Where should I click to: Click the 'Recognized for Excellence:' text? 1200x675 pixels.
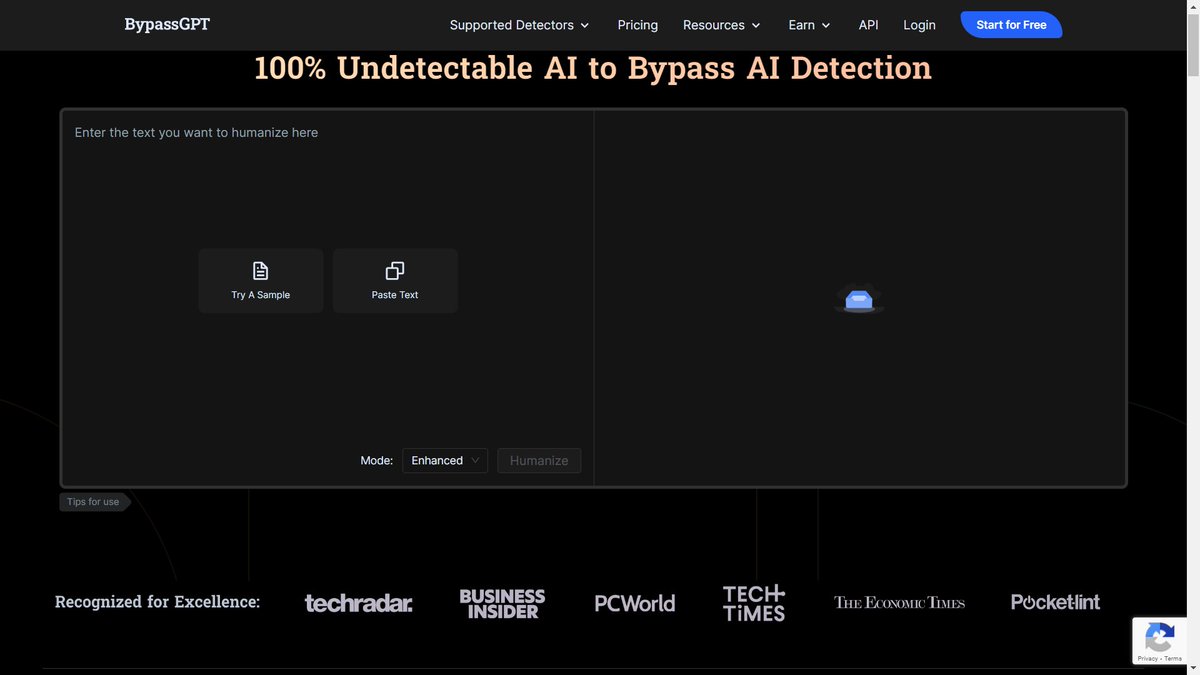point(157,602)
